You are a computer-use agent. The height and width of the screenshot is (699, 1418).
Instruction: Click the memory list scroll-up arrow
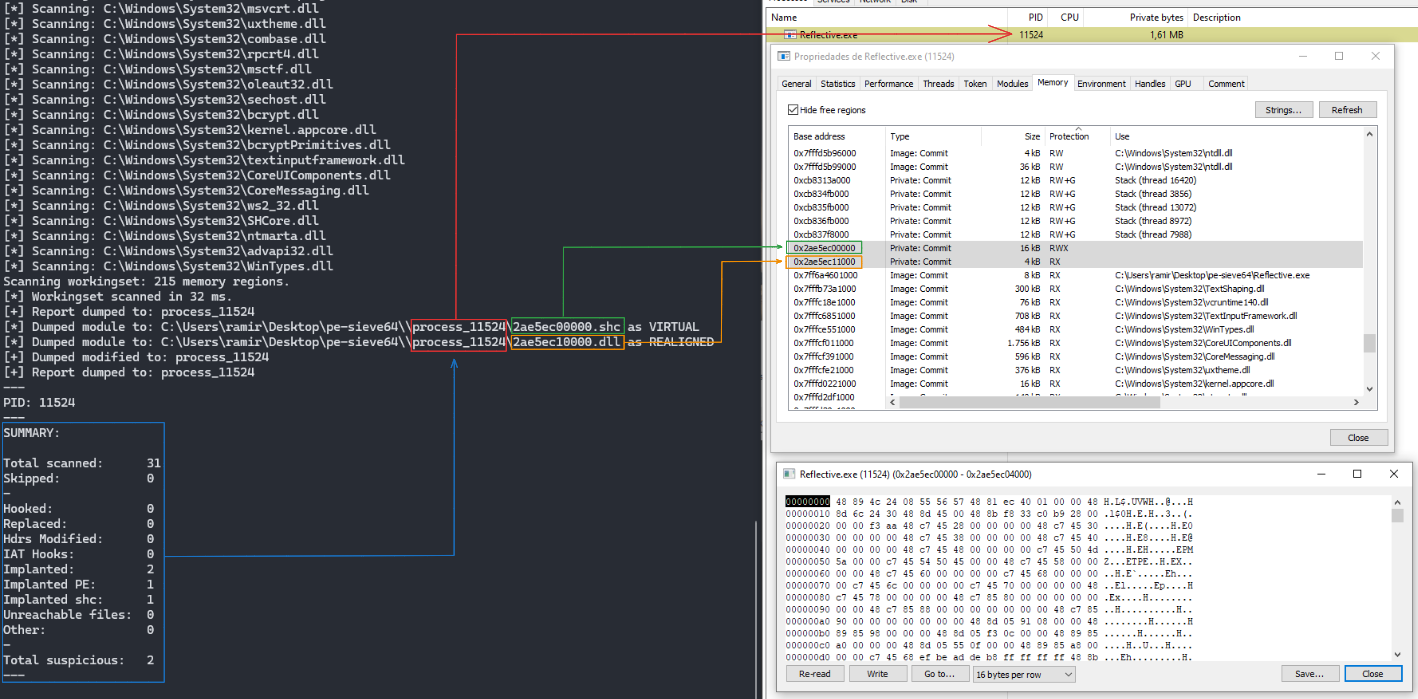[1370, 134]
